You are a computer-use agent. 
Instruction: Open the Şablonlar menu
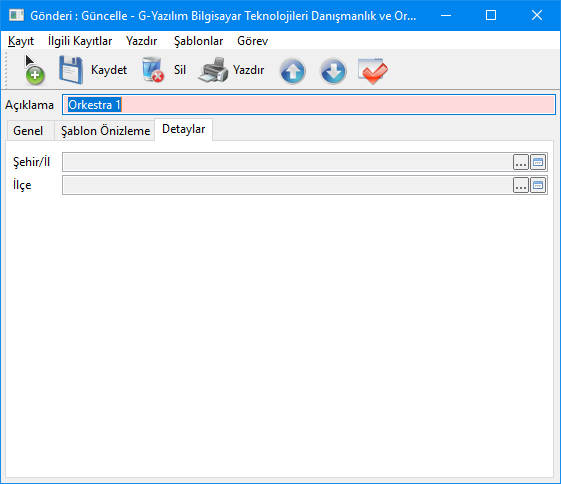[x=198, y=41]
